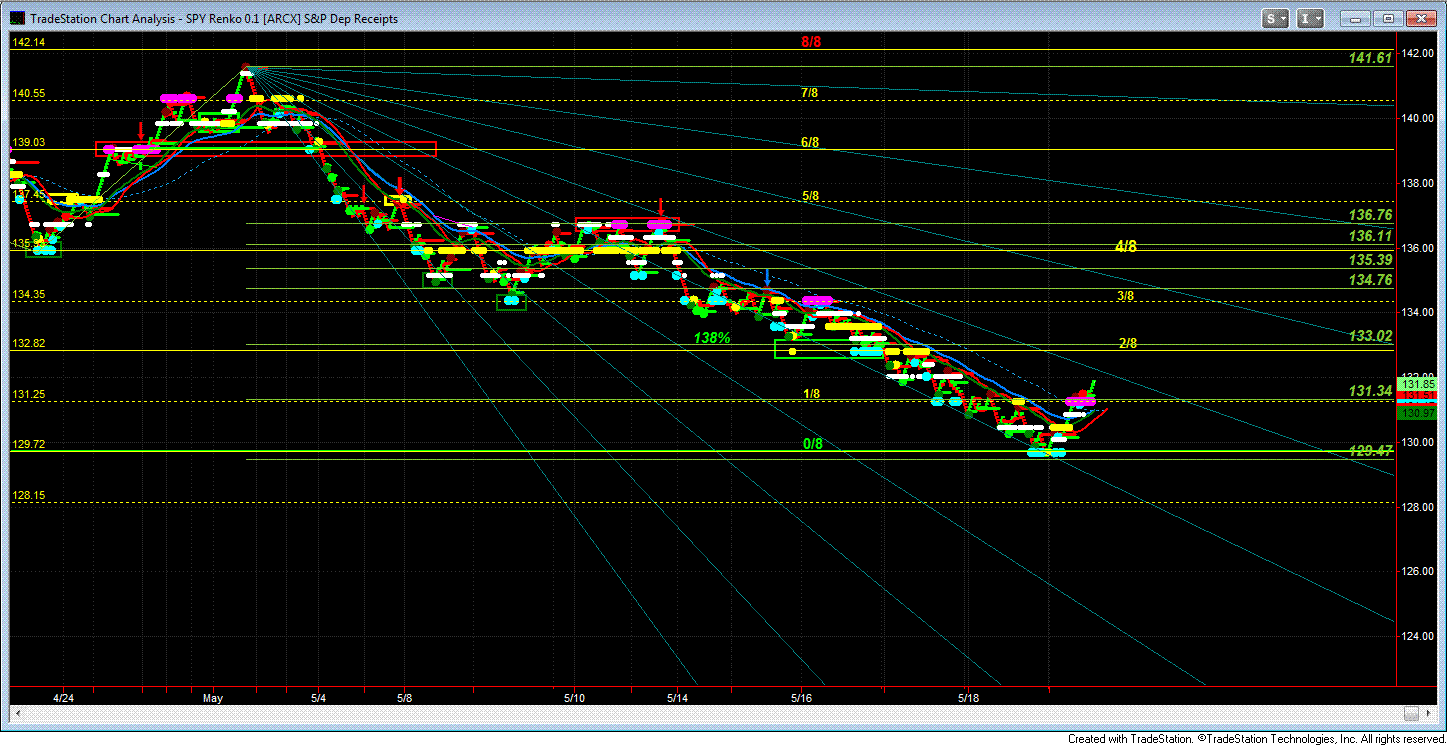The width and height of the screenshot is (1447, 745).
Task: Click the 2/8 Murrey level label
Action: pyautogui.click(x=1128, y=343)
